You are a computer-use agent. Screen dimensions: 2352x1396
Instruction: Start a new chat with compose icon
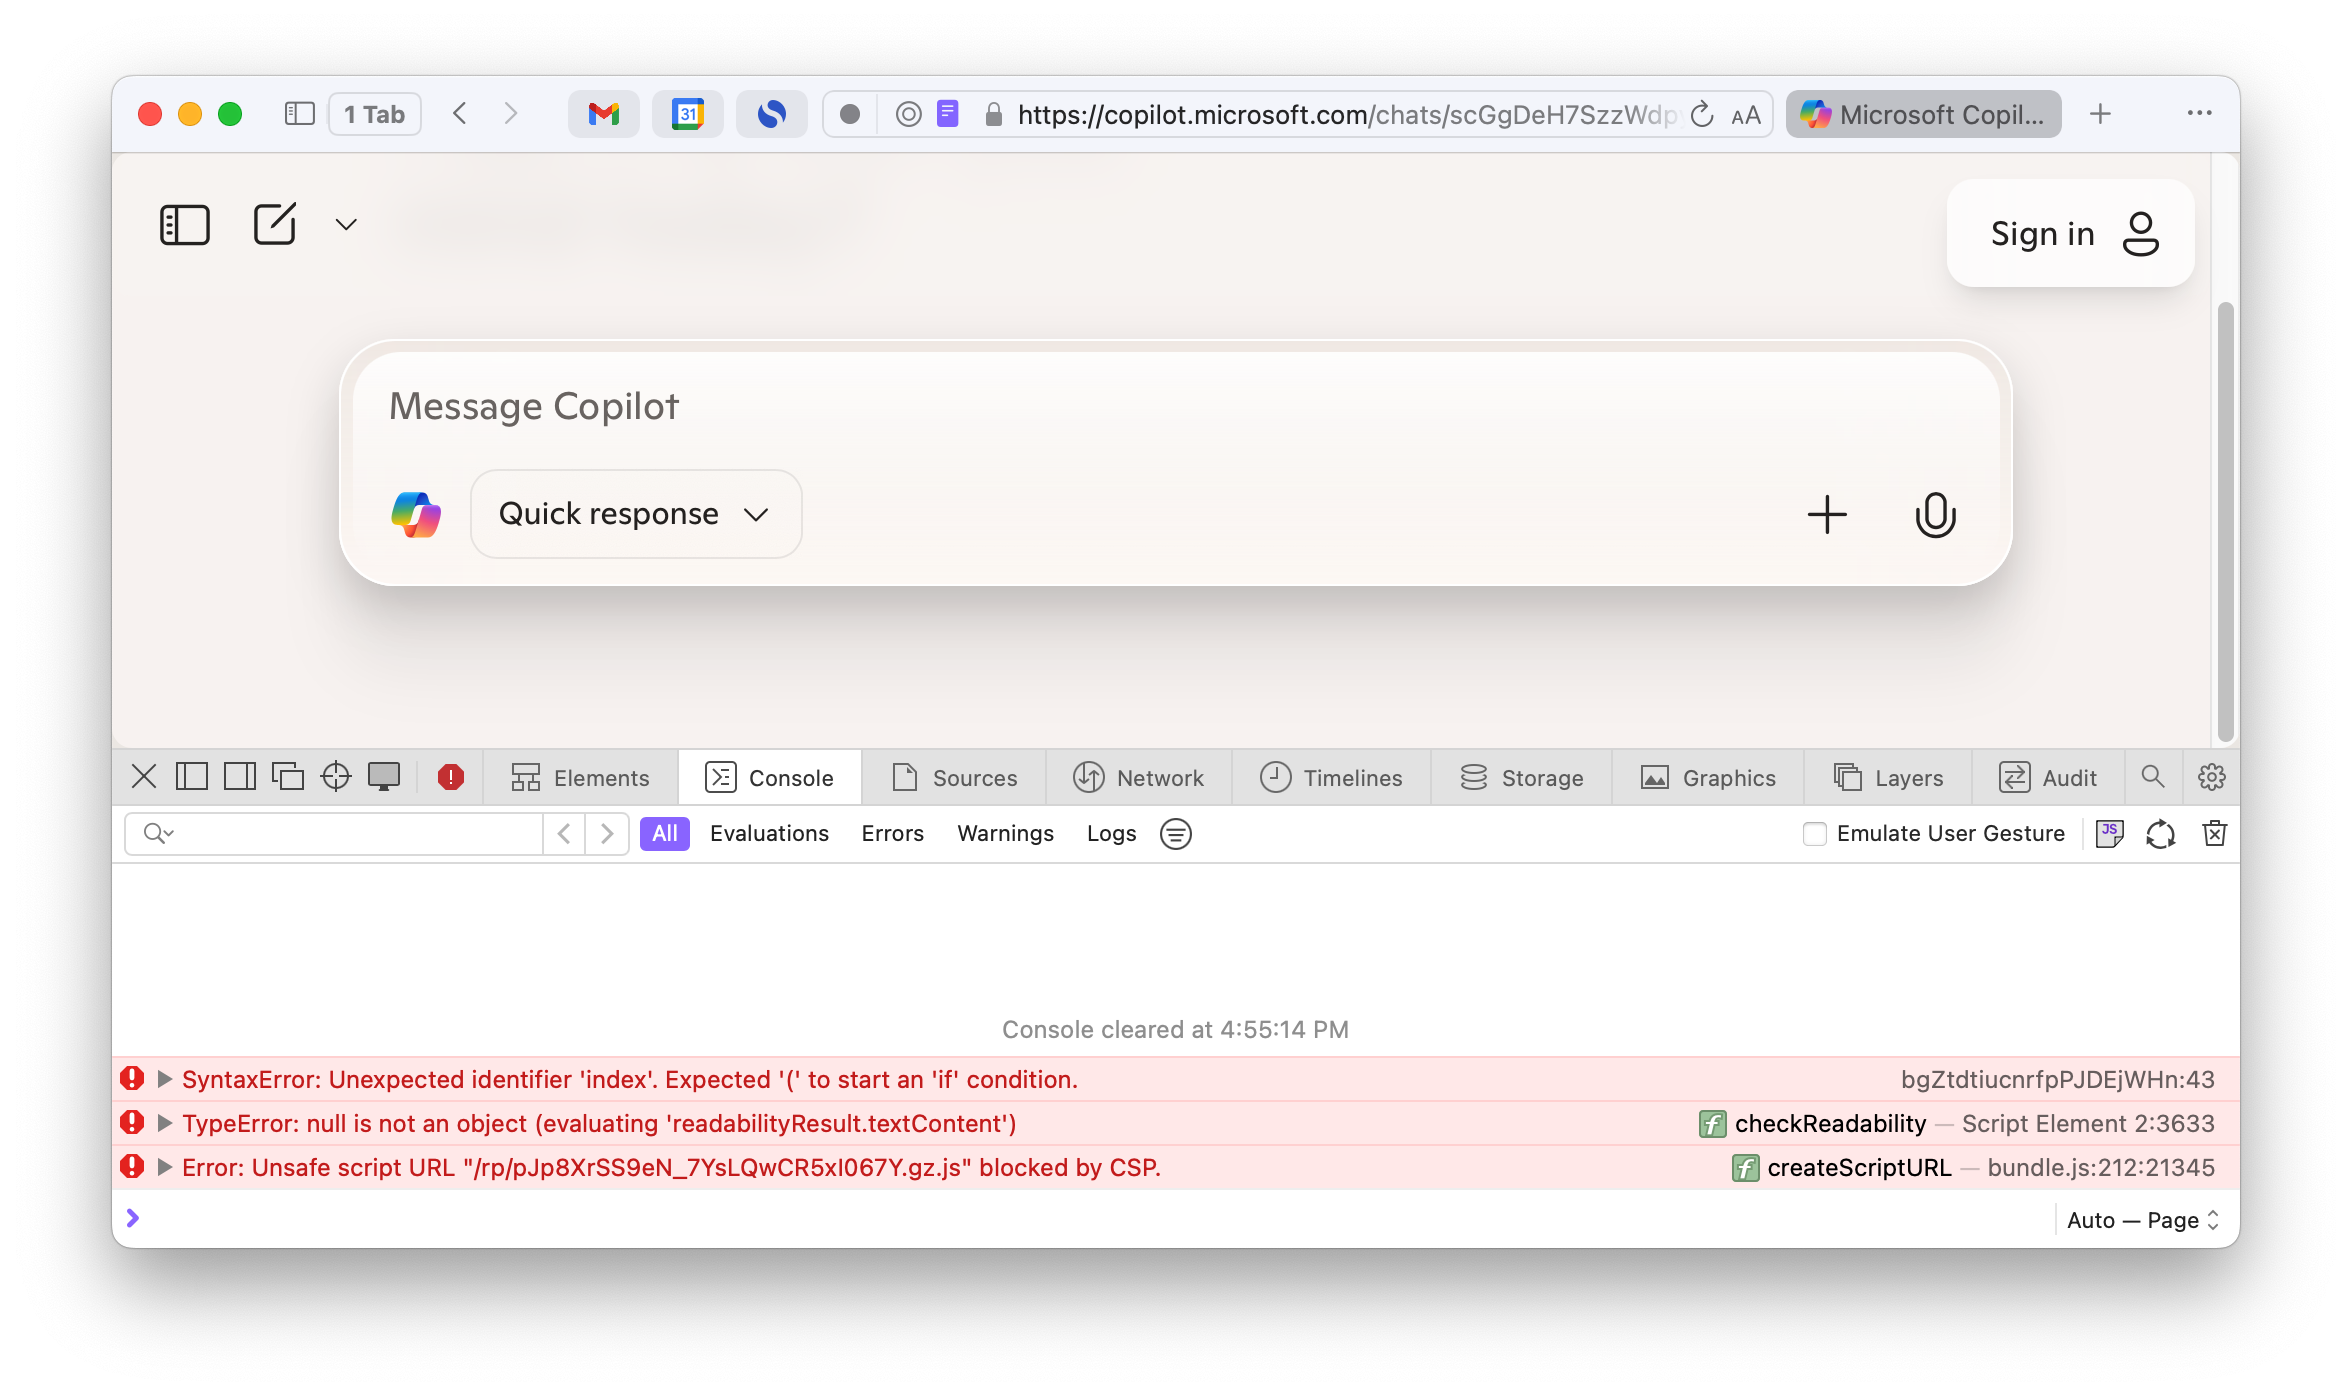point(275,224)
